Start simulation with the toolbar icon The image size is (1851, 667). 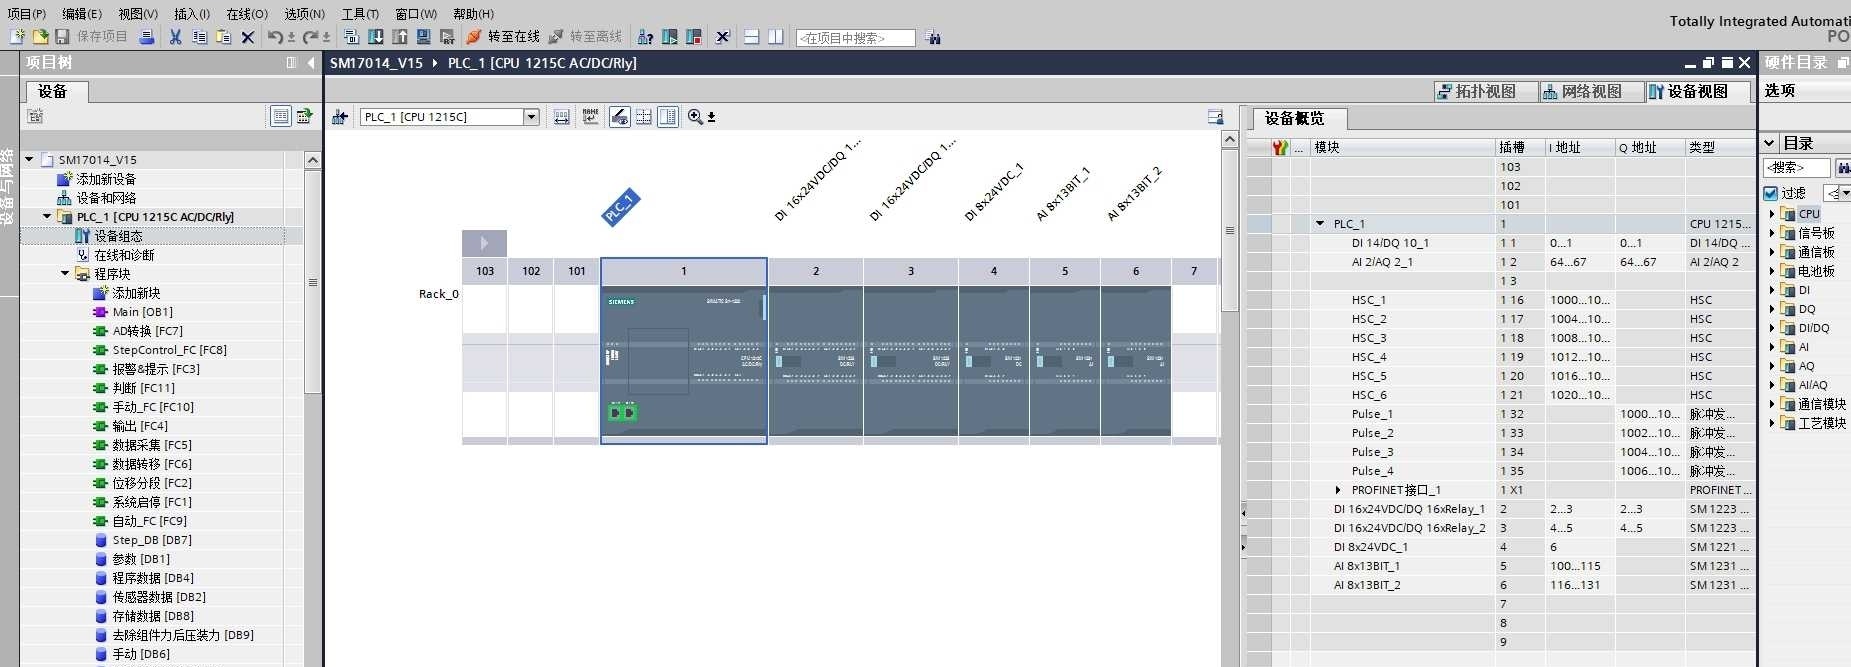click(424, 37)
